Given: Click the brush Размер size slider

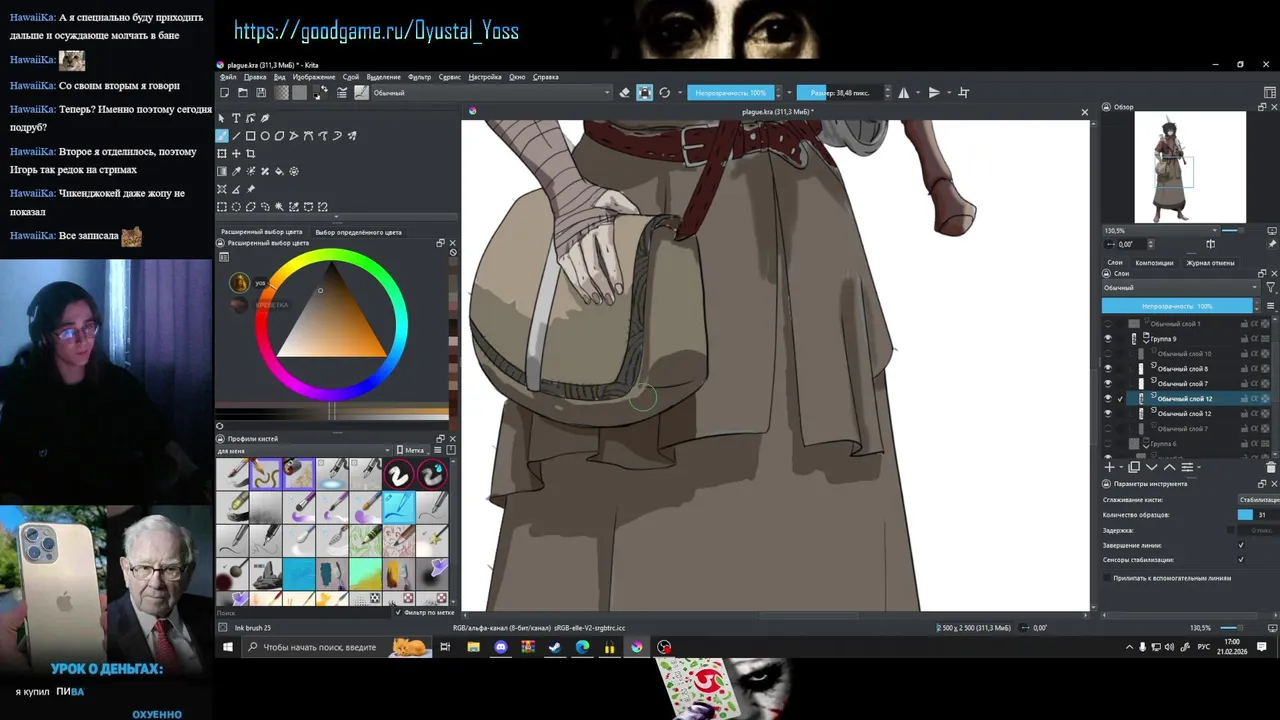Looking at the screenshot, I should coord(841,93).
